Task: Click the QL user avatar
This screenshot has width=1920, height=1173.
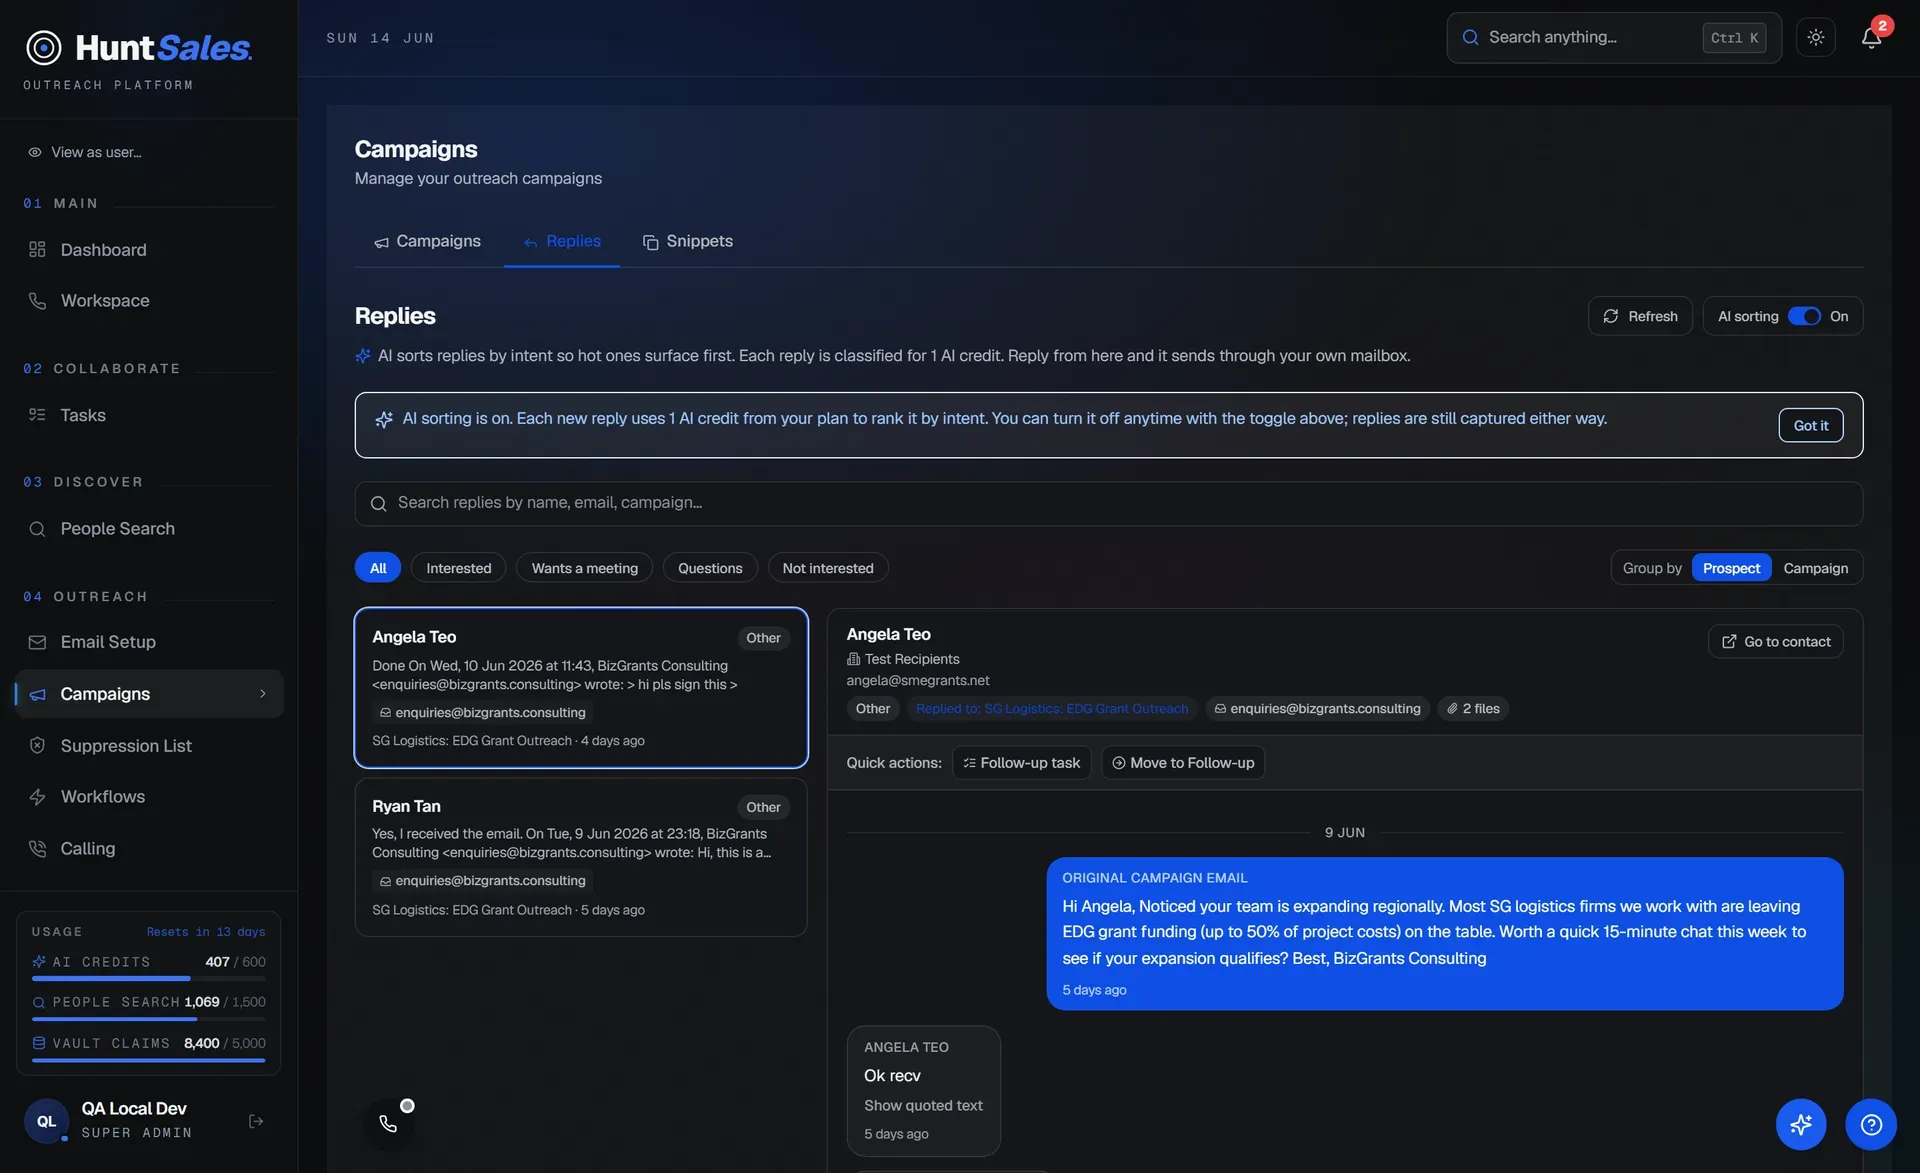Action: tap(46, 1121)
